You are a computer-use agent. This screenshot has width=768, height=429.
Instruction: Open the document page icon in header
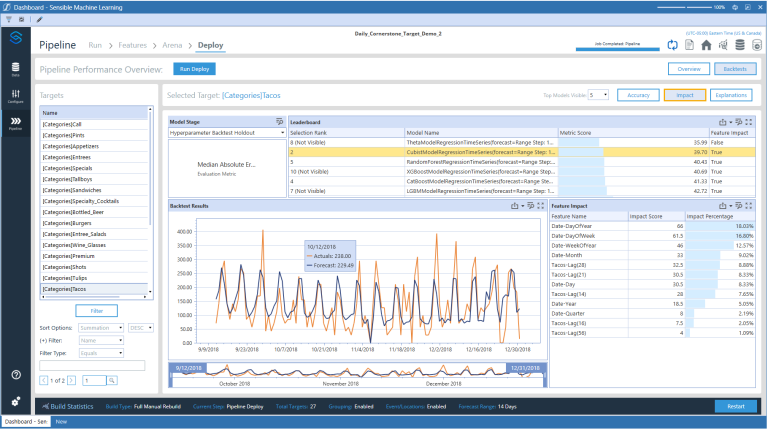pos(689,45)
